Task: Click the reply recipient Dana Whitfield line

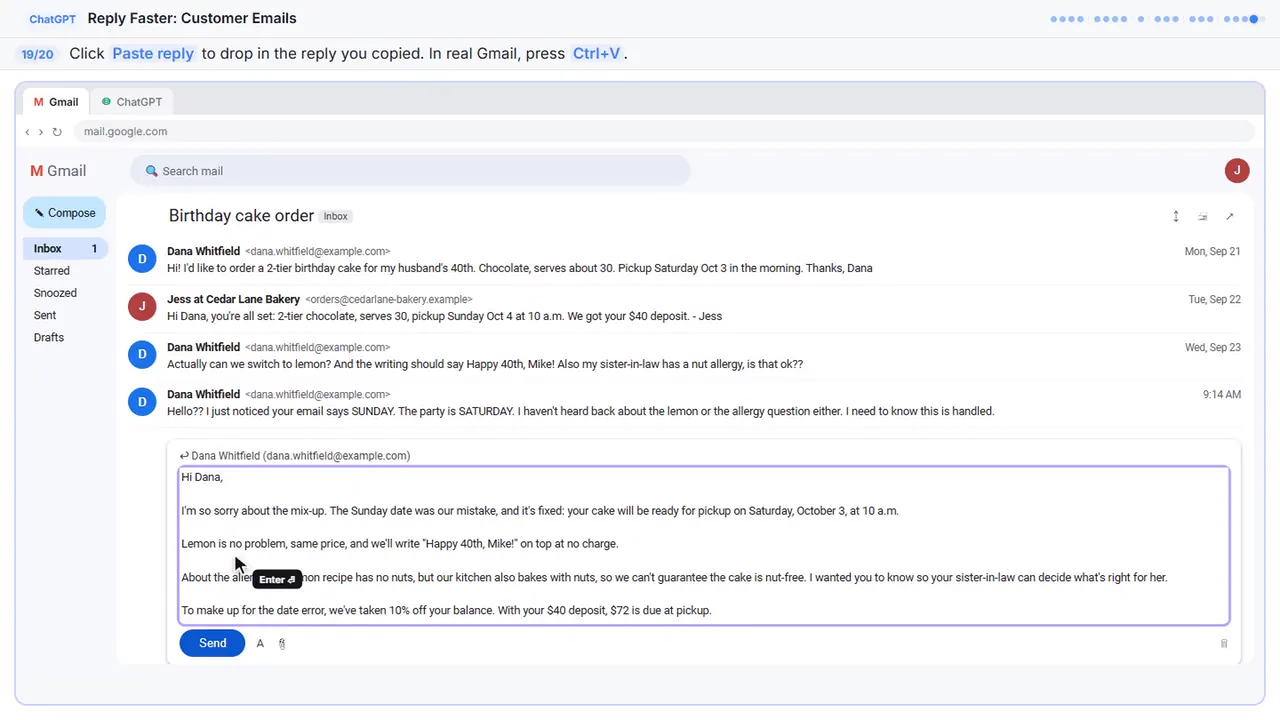Action: pos(295,456)
